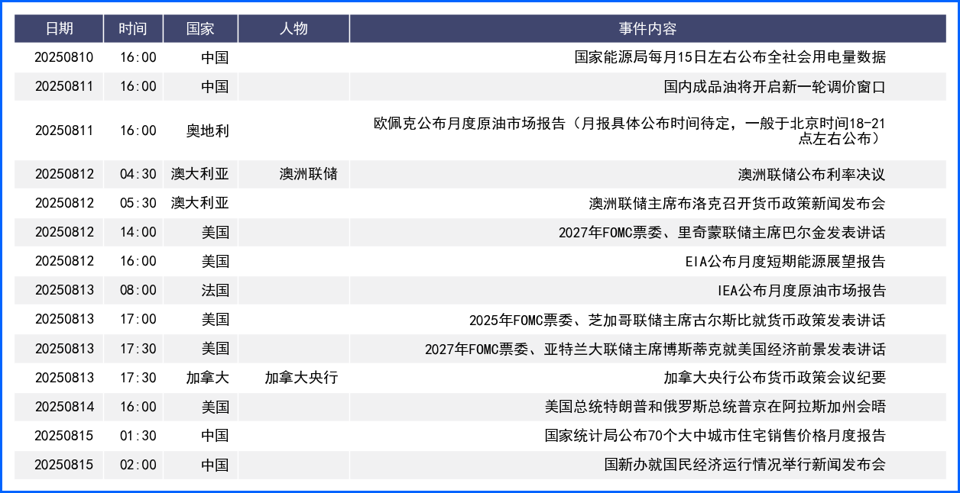Select 中国 in the 01:30 row
The width and height of the screenshot is (960, 493).
click(x=215, y=435)
